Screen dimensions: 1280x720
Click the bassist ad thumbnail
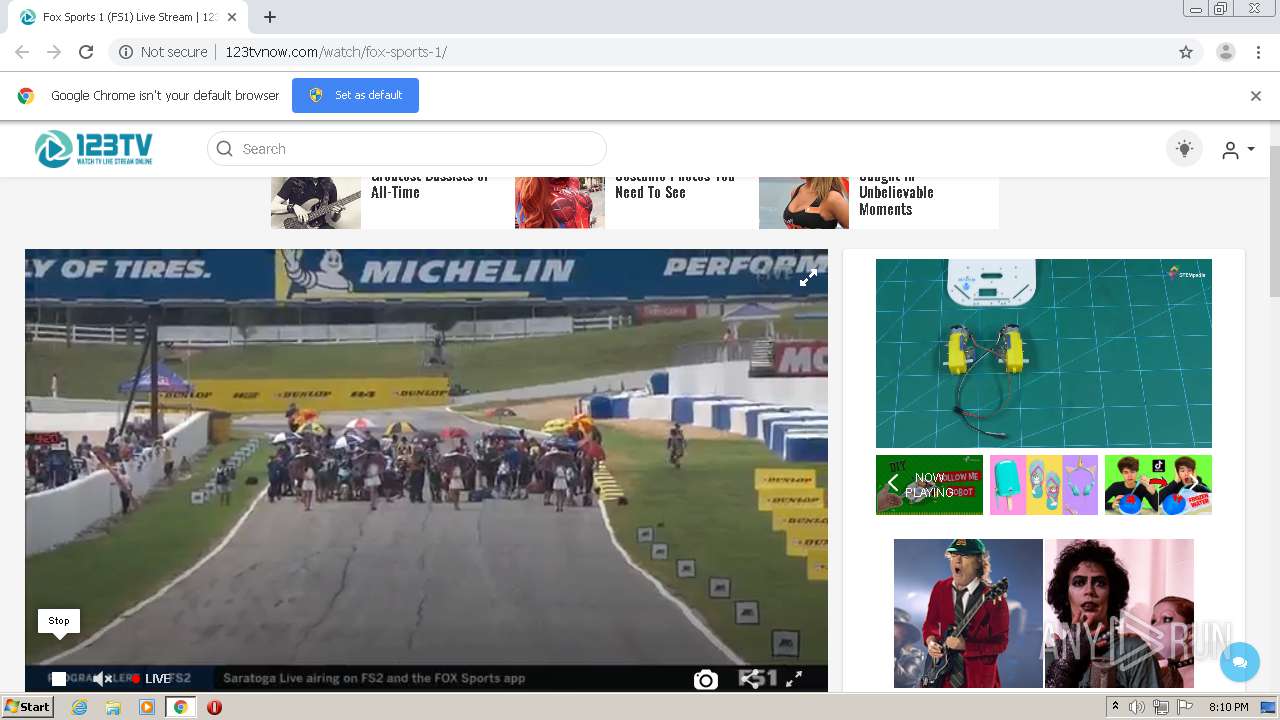point(316,201)
